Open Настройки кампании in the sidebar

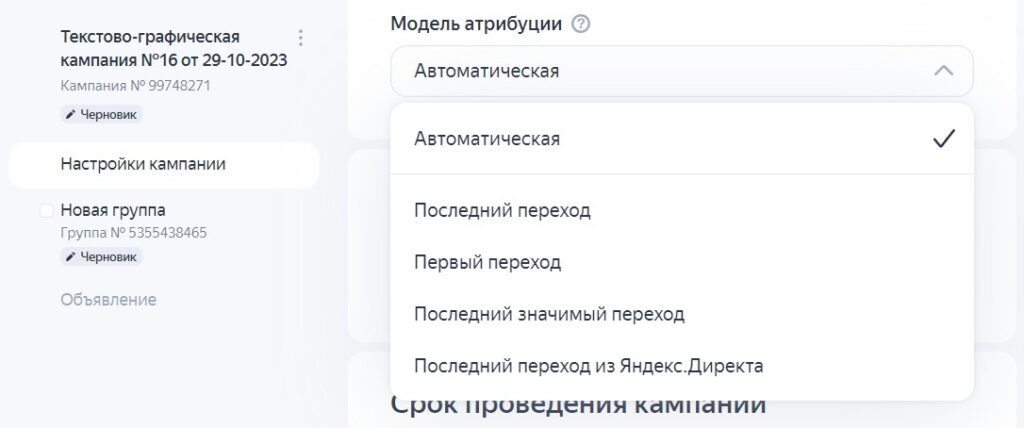tap(143, 164)
